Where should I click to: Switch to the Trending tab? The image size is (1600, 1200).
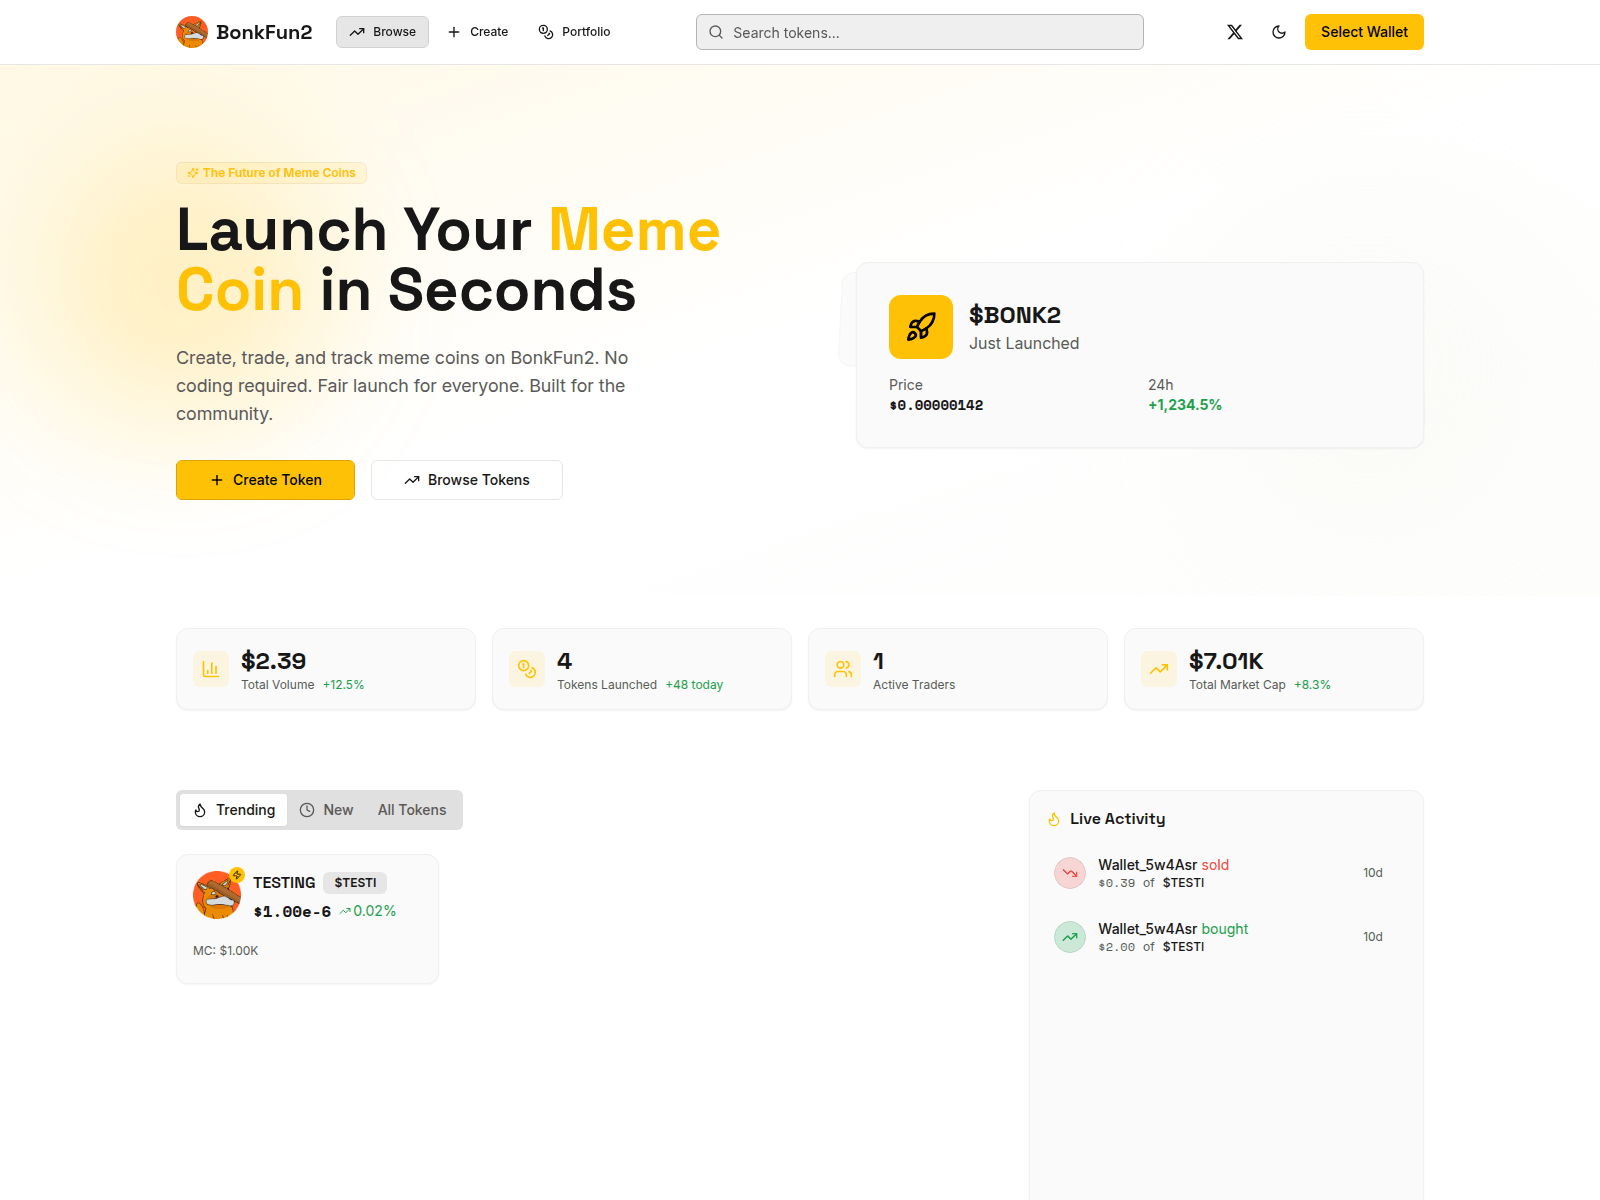click(x=234, y=810)
